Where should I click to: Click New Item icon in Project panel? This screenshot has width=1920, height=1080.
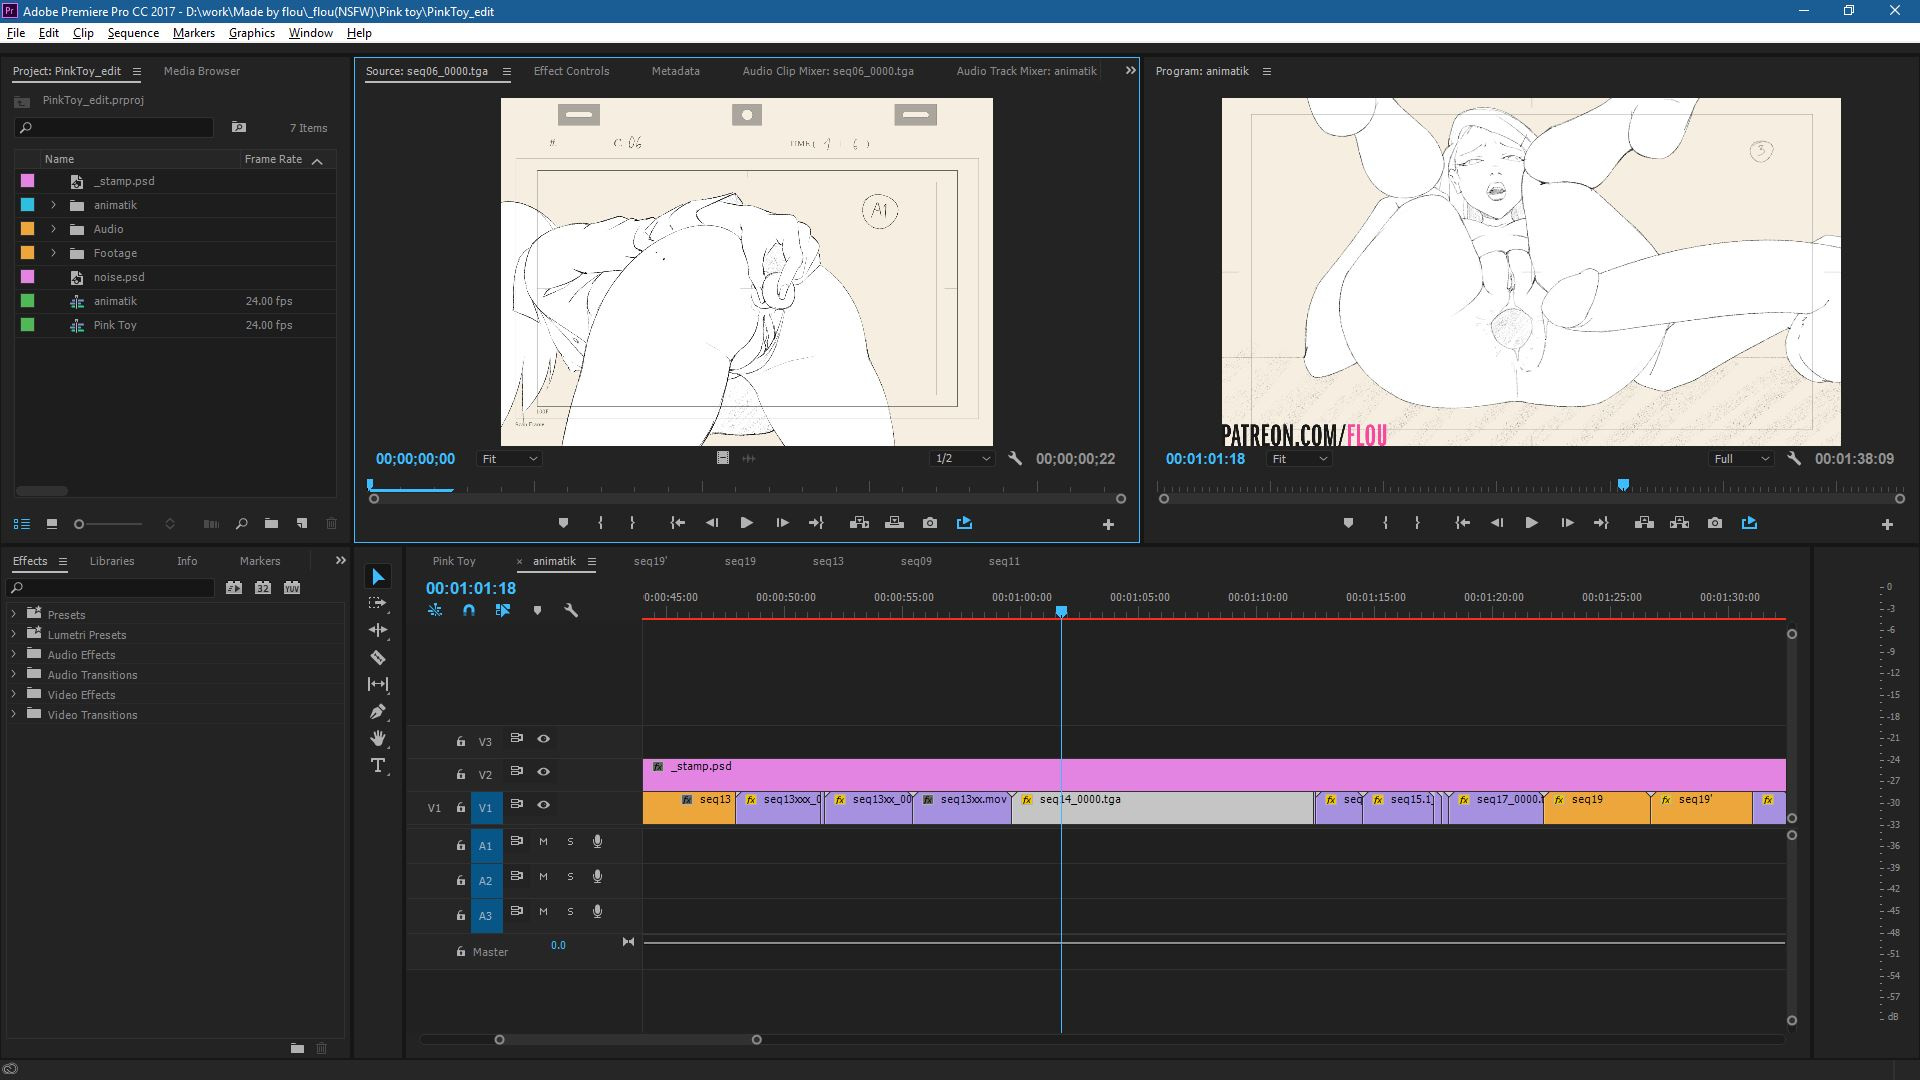coord(301,523)
